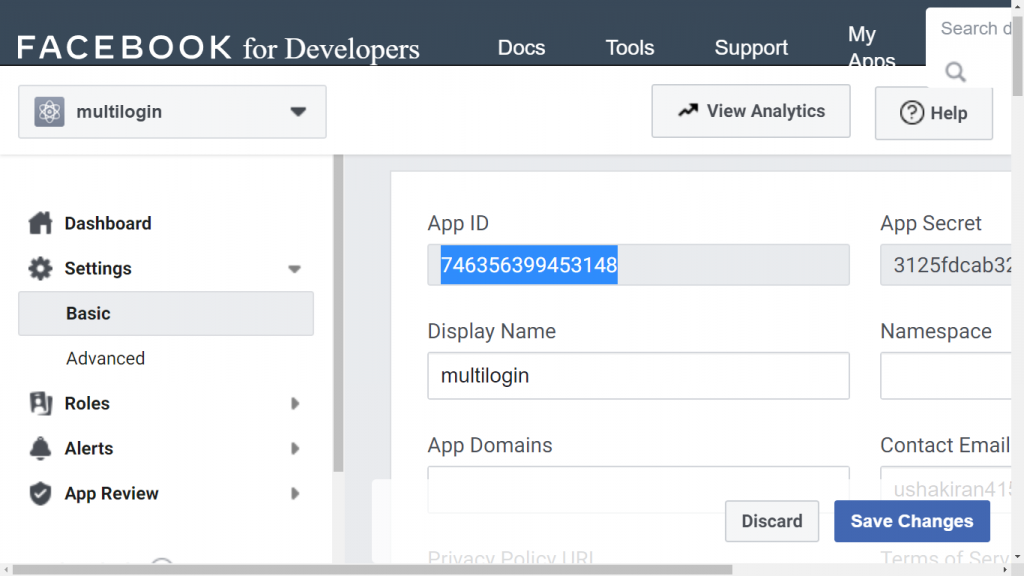
Task: Click the page vertical scrollbar thumb
Action: point(1017,56)
